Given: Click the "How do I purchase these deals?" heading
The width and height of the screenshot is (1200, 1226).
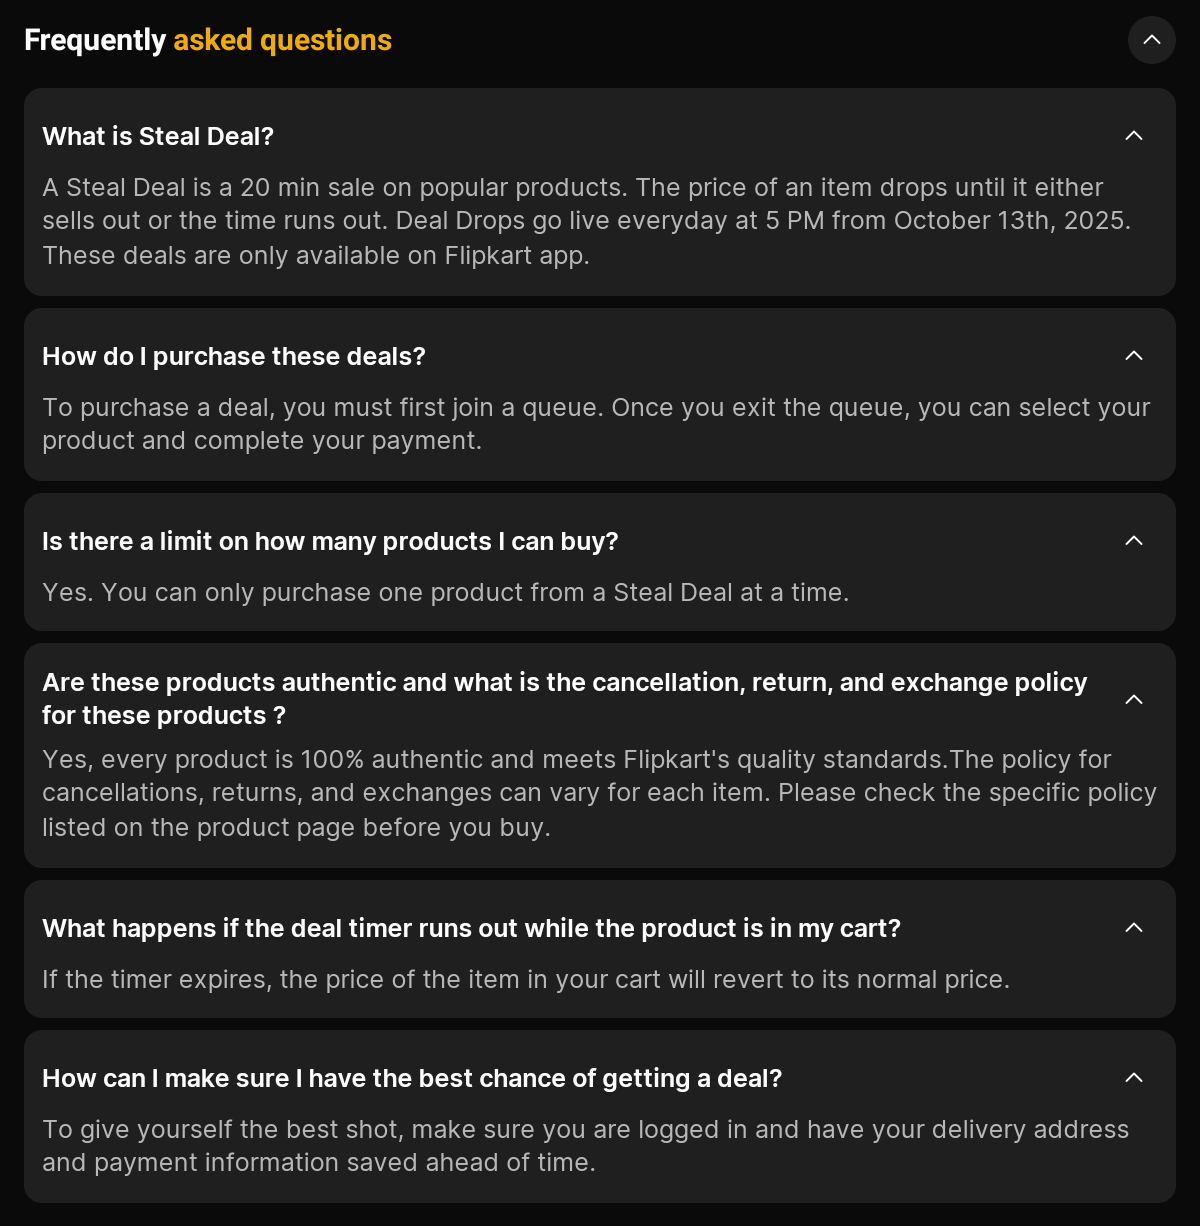Looking at the screenshot, I should pyautogui.click(x=233, y=356).
